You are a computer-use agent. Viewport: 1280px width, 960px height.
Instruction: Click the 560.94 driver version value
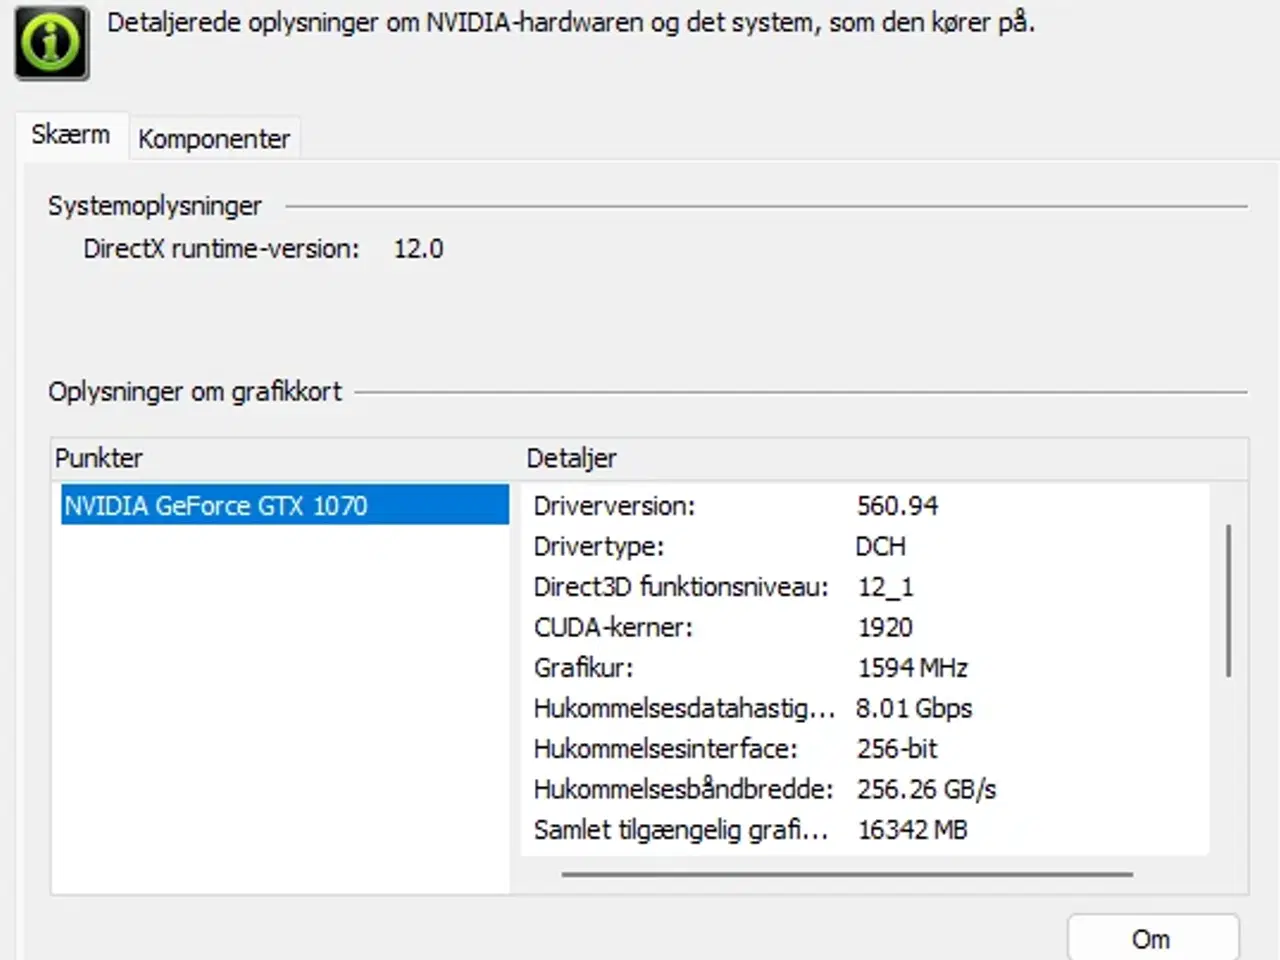tap(897, 506)
